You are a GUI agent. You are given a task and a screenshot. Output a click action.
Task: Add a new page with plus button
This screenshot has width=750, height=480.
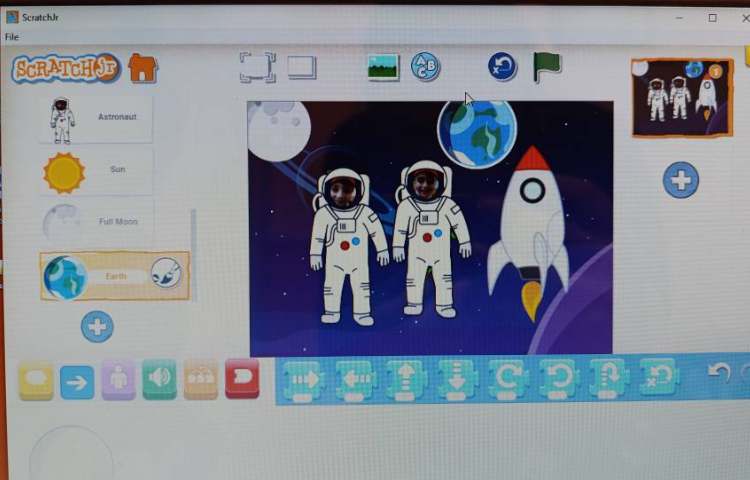click(x=681, y=181)
